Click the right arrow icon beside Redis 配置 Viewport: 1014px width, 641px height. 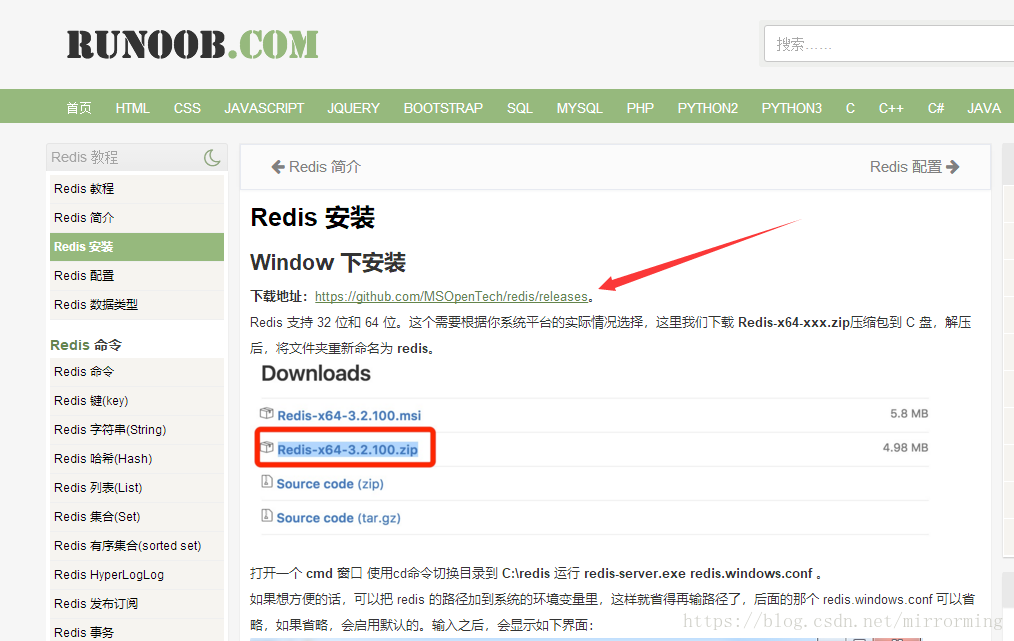pyautogui.click(x=953, y=167)
